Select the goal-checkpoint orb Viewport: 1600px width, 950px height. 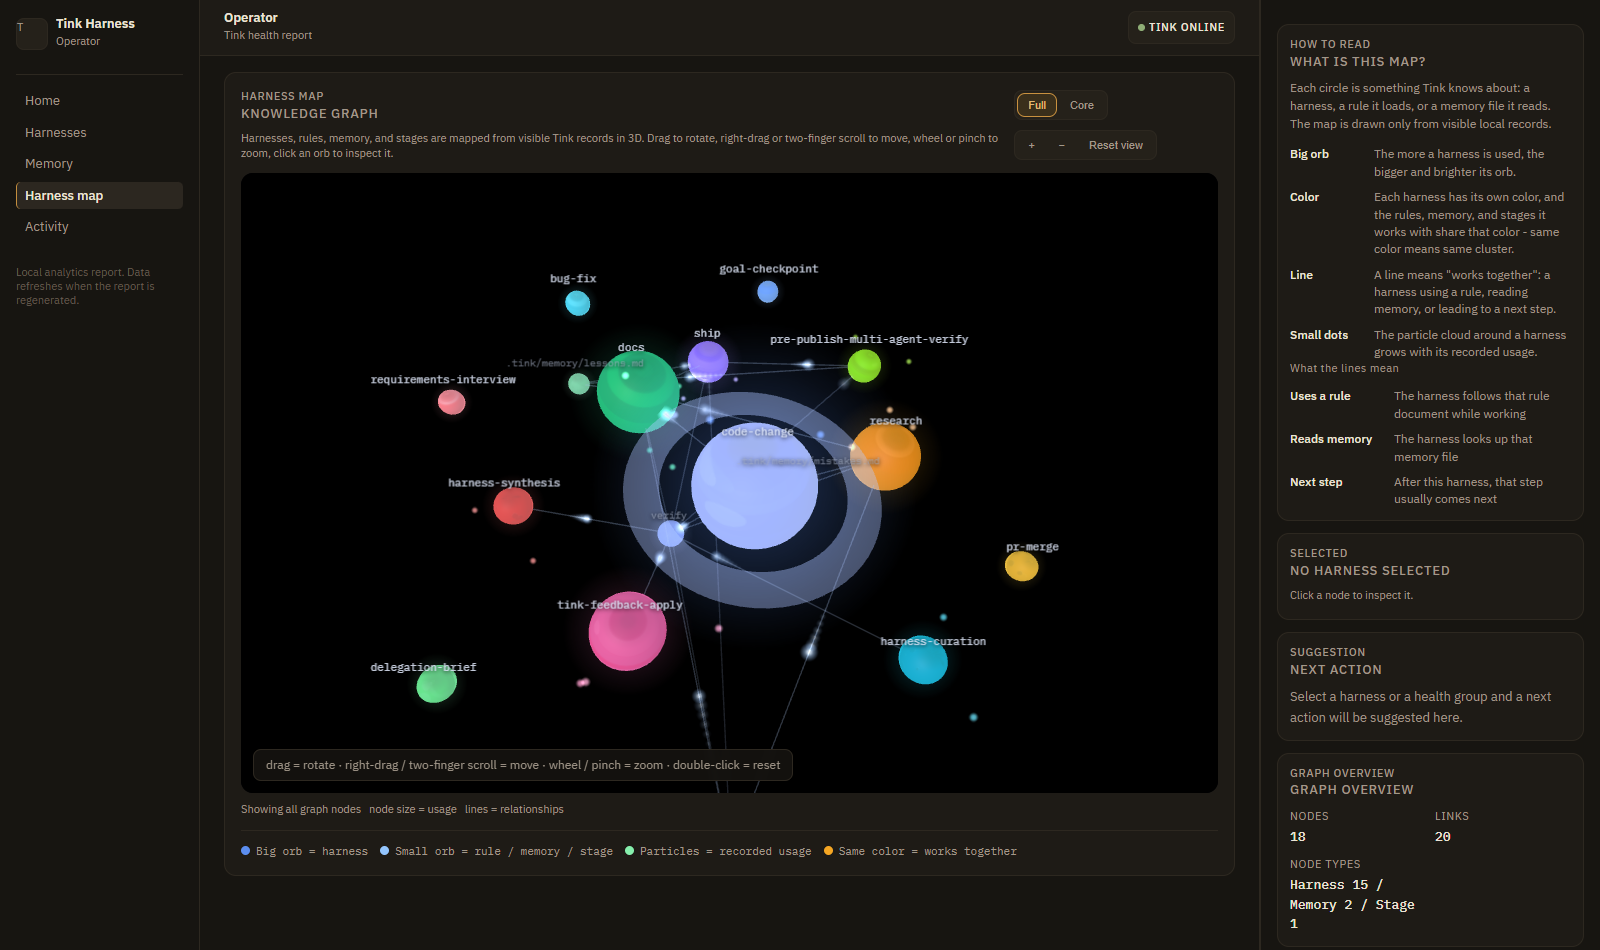point(768,291)
